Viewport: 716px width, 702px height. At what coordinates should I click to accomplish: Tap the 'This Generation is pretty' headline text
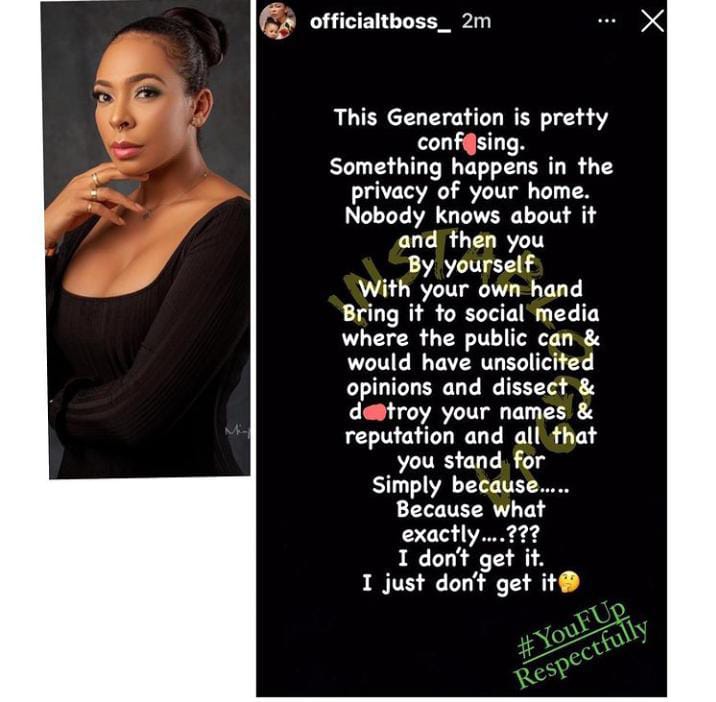471,118
